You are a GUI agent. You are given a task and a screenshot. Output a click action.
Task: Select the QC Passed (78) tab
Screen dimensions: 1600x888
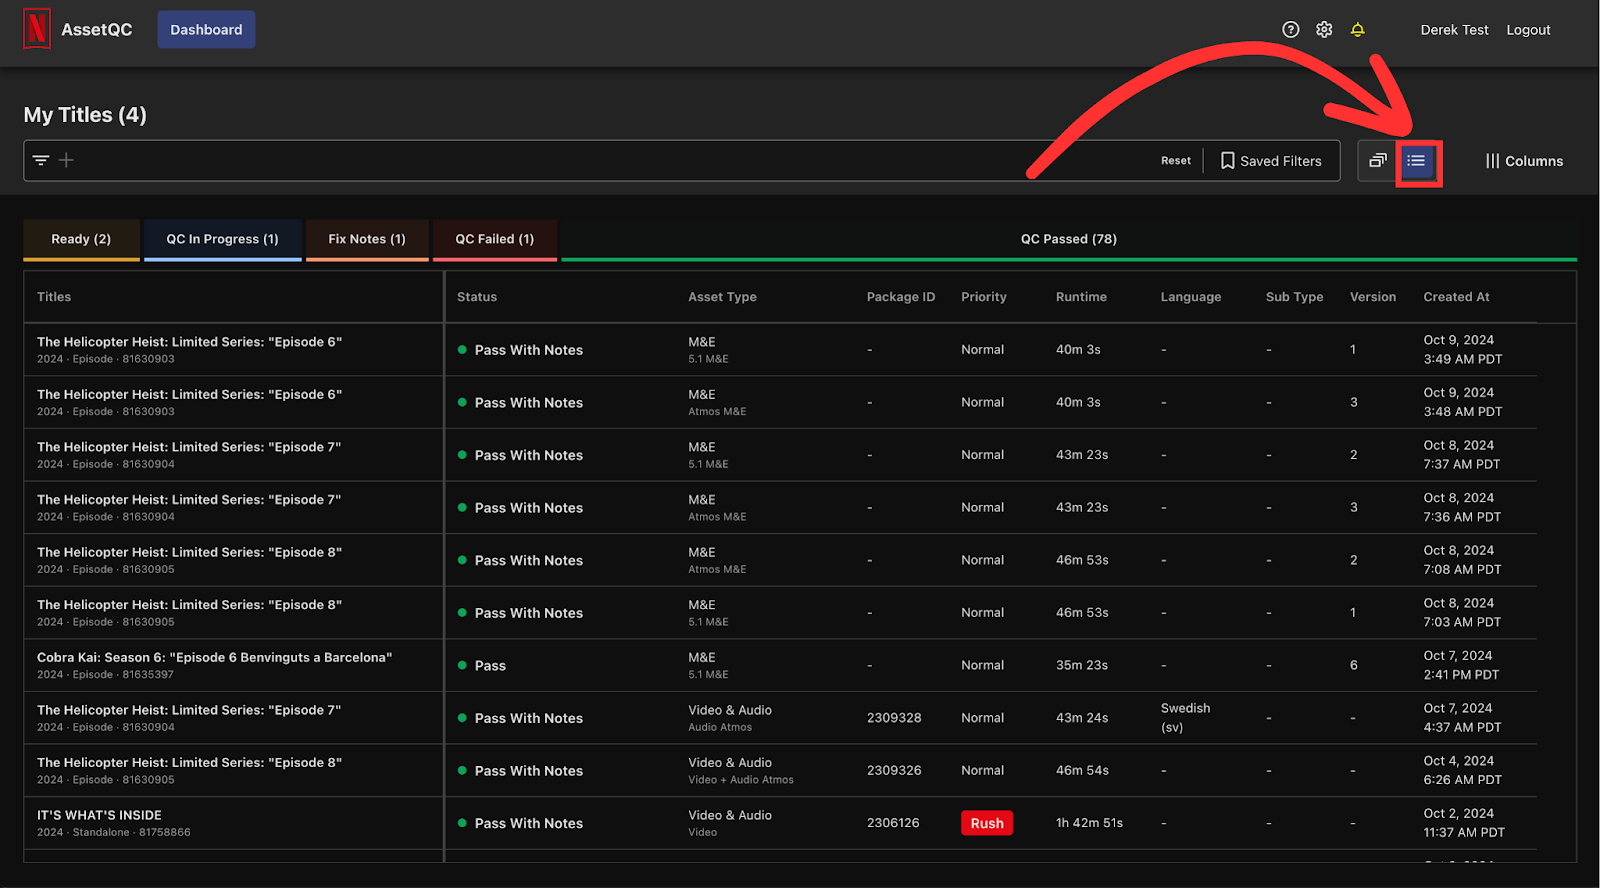[x=1068, y=239]
